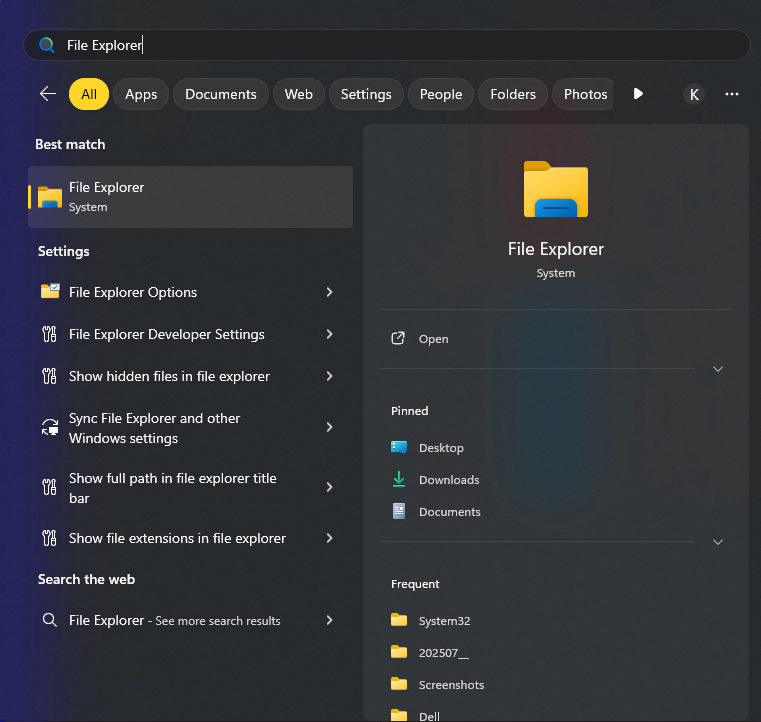Click the tools icon beside Show file extensions
This screenshot has height=722, width=761.
tap(50, 538)
